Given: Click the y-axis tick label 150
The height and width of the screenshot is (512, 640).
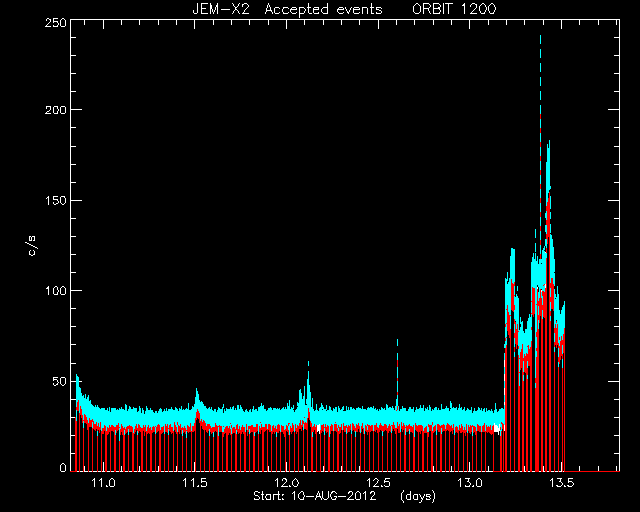Looking at the screenshot, I should [x=56, y=200].
